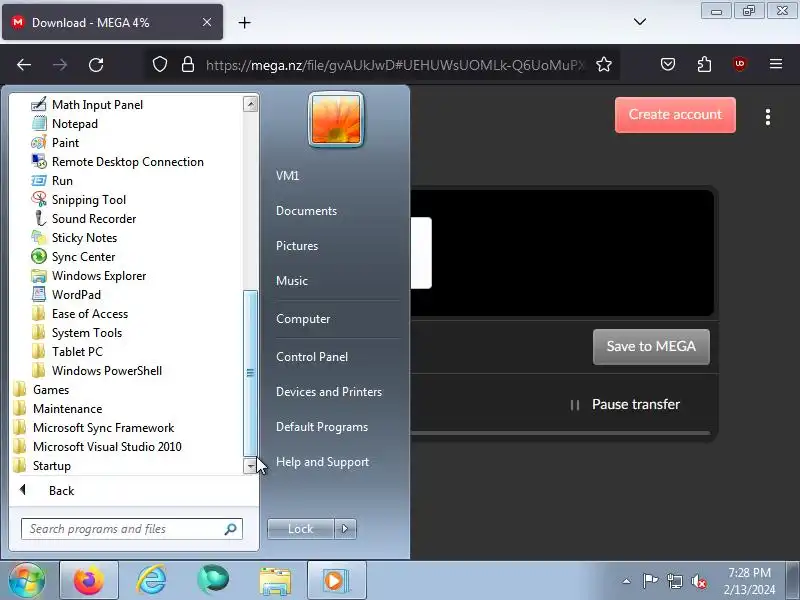
Task: Expand the System Tools folder
Action: 87,333
